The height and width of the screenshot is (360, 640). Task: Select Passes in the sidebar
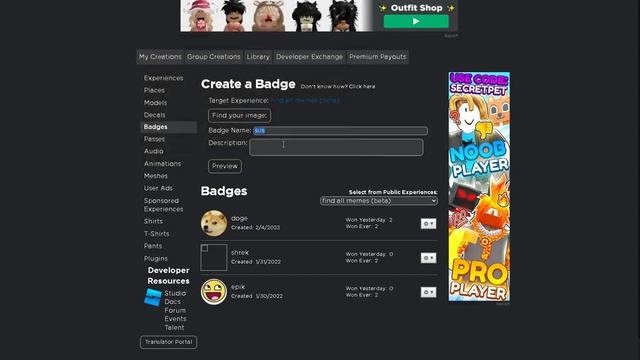pos(154,139)
